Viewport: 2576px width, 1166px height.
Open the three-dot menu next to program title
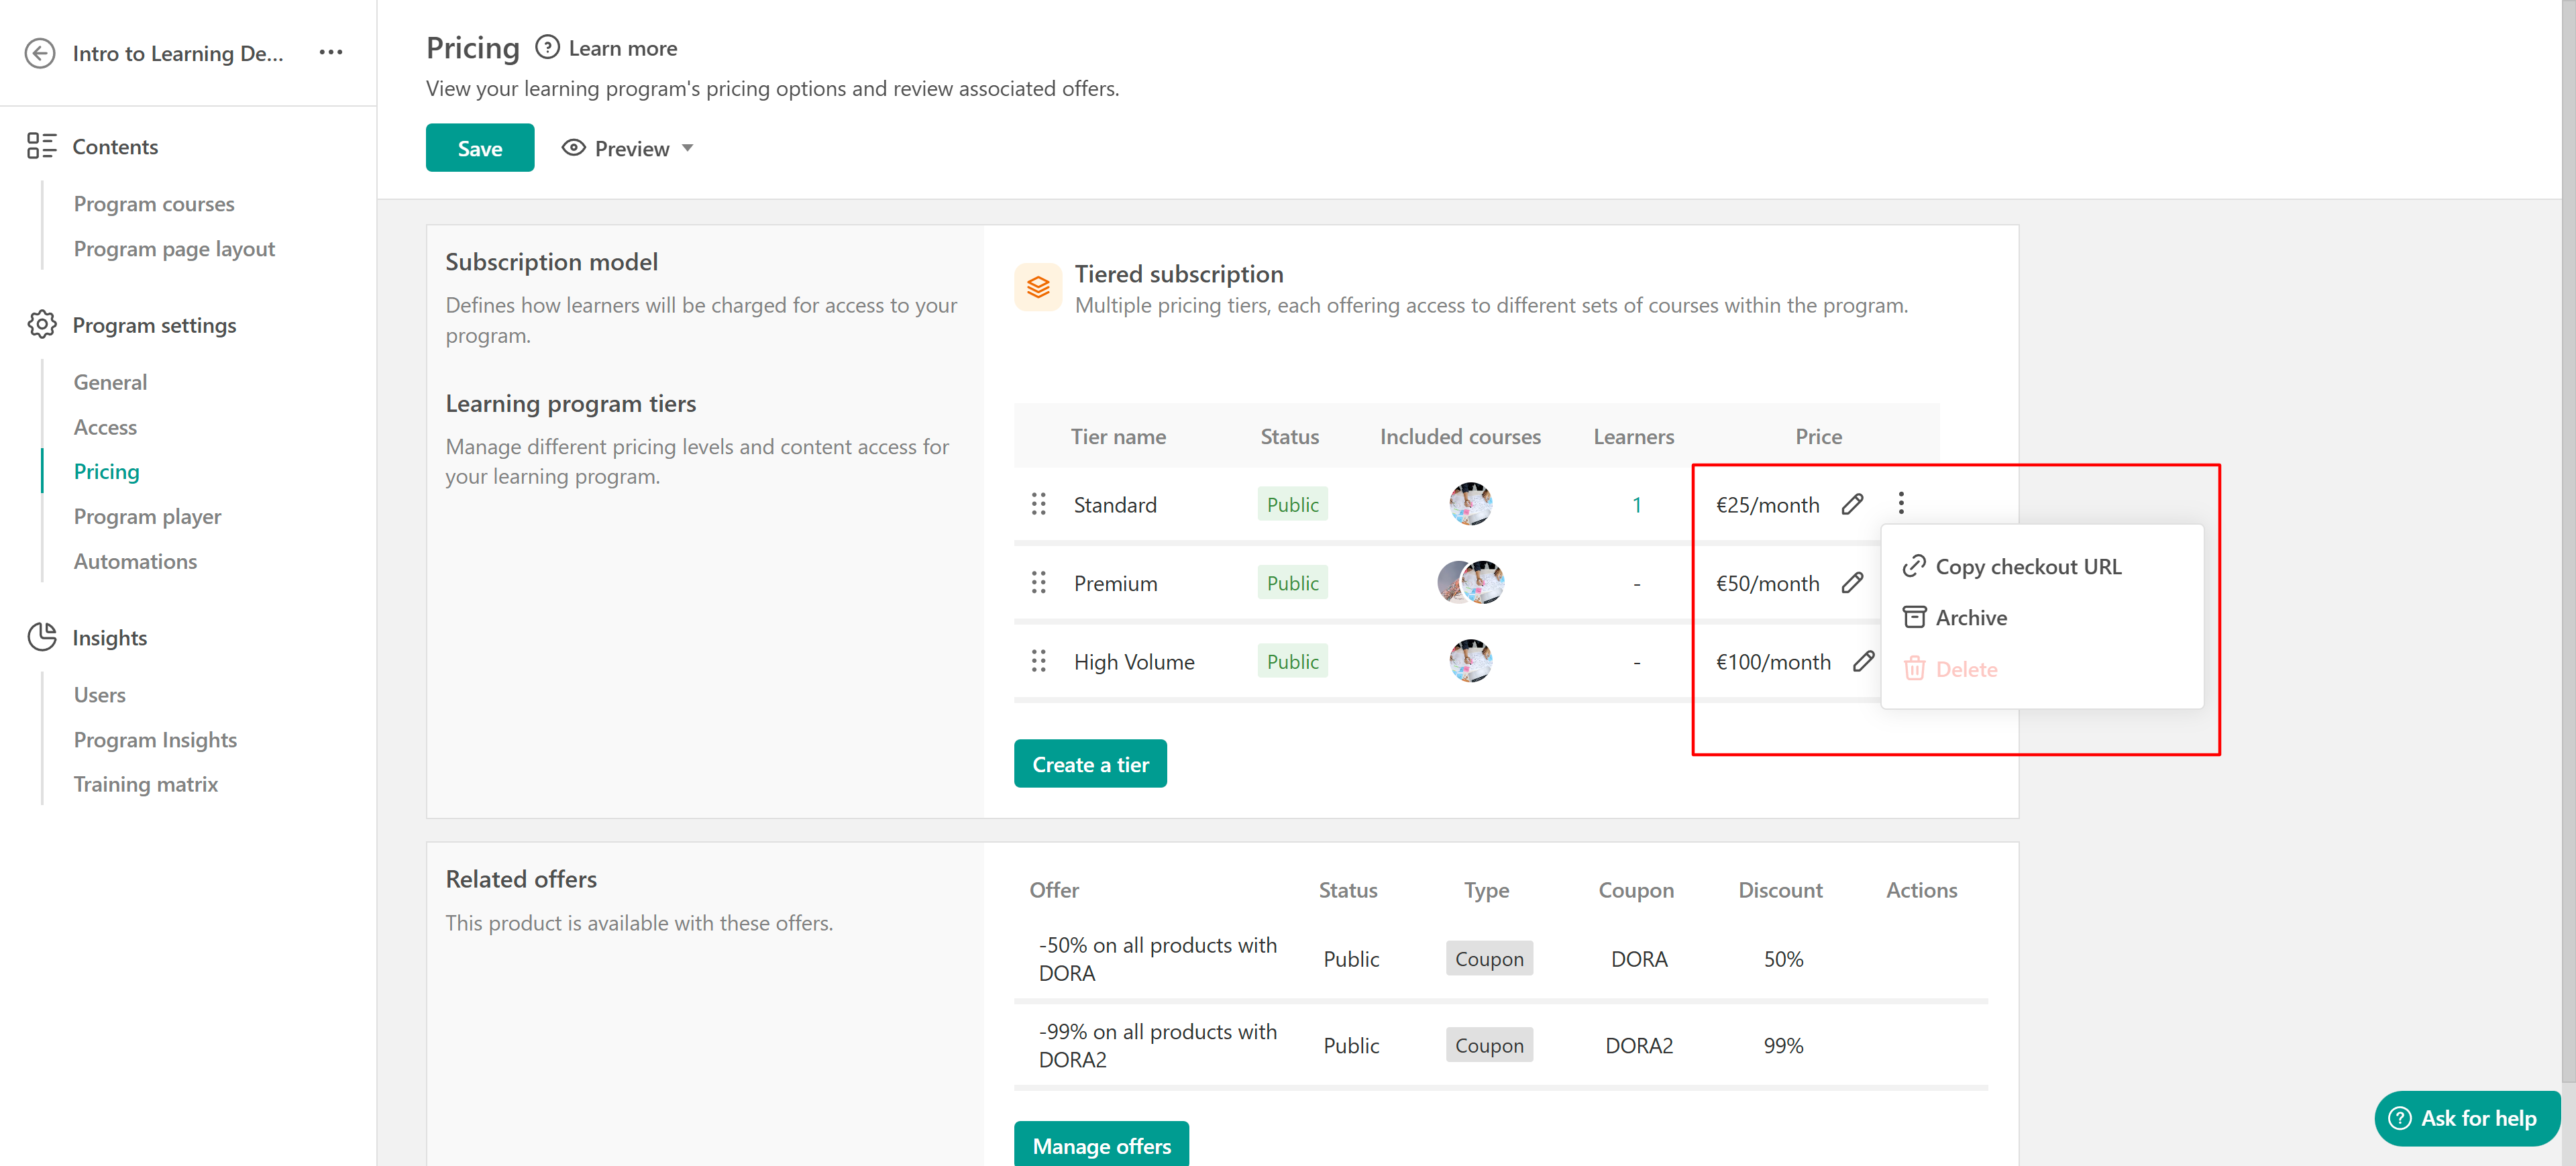click(331, 52)
